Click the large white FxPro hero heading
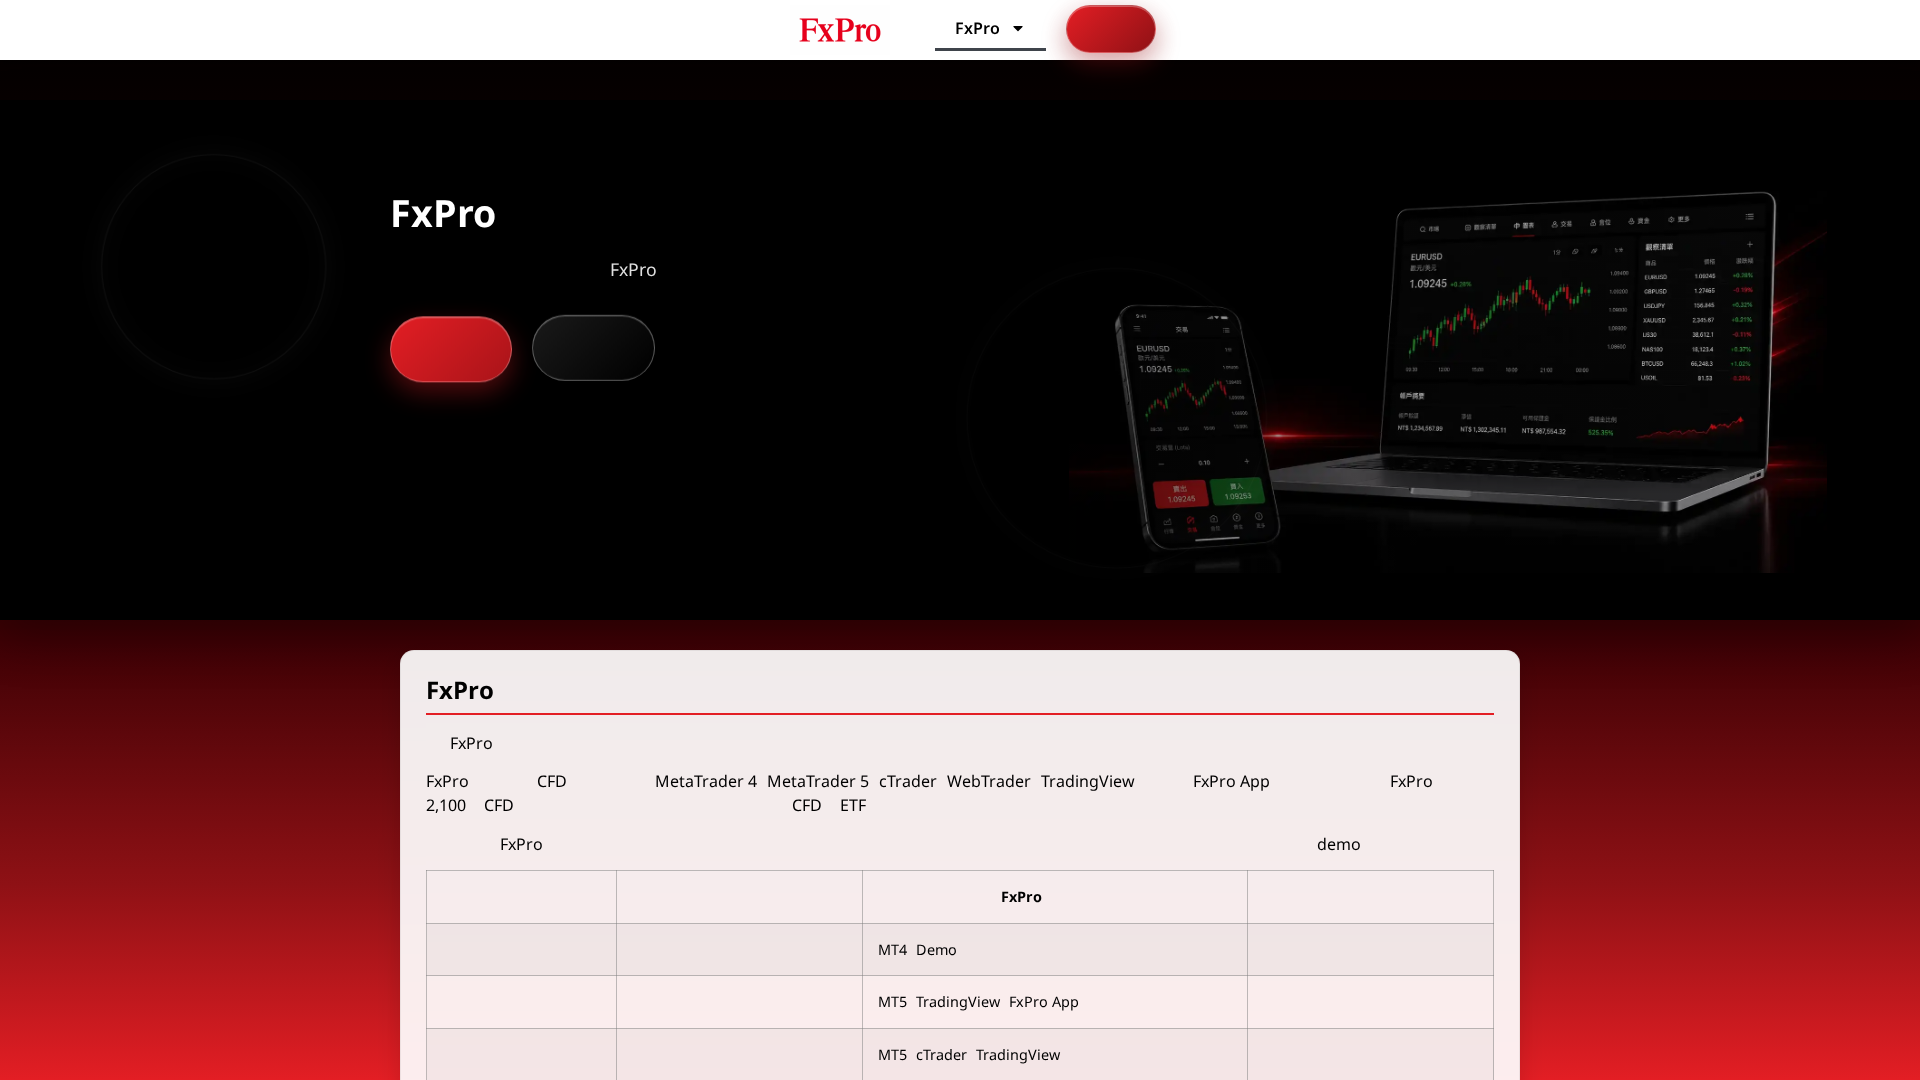Screen dimensions: 1920x1080 [443, 213]
